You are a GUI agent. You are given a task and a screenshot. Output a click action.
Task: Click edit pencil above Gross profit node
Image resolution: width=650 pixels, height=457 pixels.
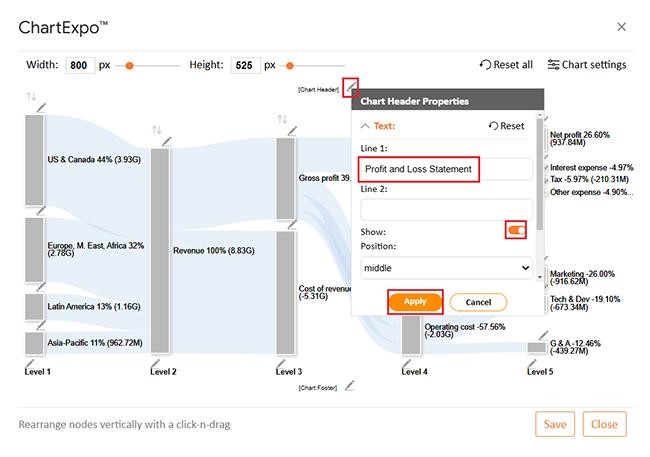pos(292,130)
